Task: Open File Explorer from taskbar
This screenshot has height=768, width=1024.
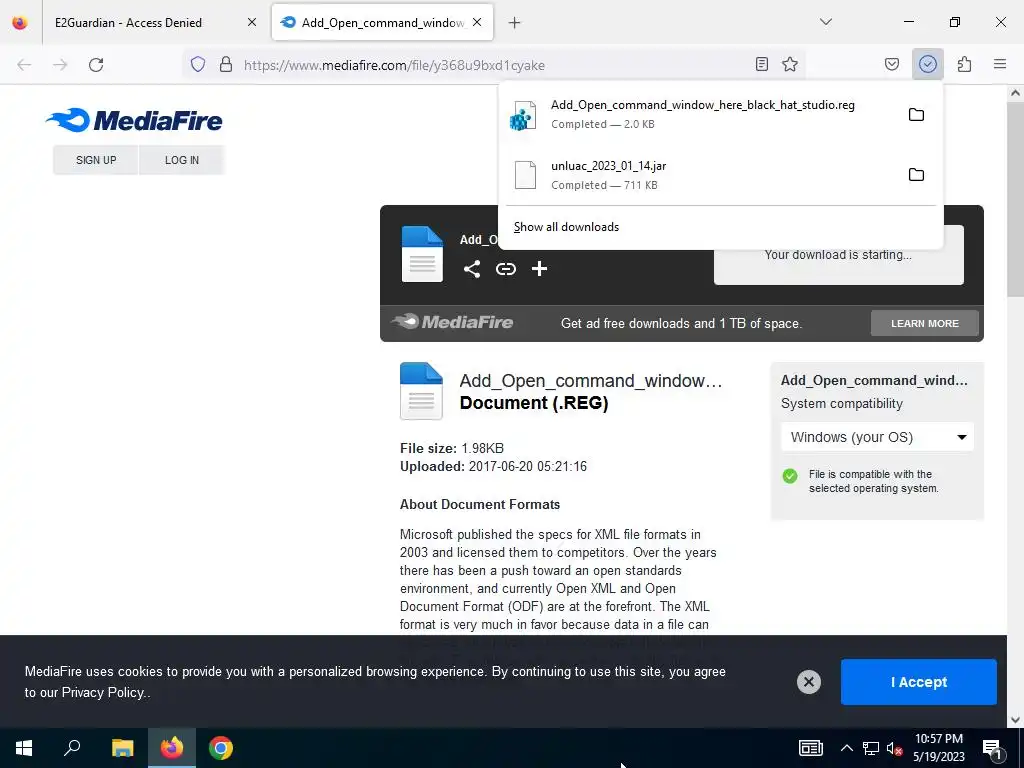Action: pyautogui.click(x=122, y=748)
